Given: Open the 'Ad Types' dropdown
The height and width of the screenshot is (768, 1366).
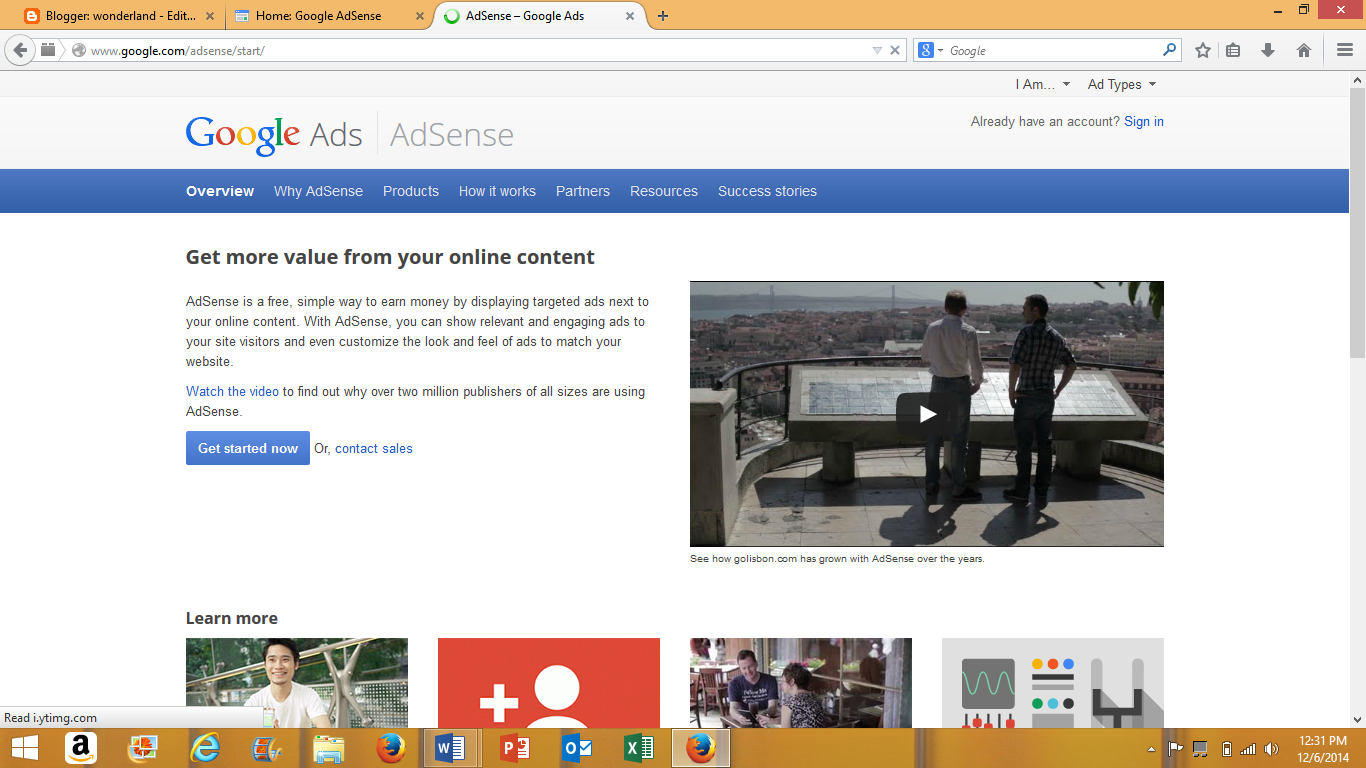Looking at the screenshot, I should pyautogui.click(x=1120, y=84).
